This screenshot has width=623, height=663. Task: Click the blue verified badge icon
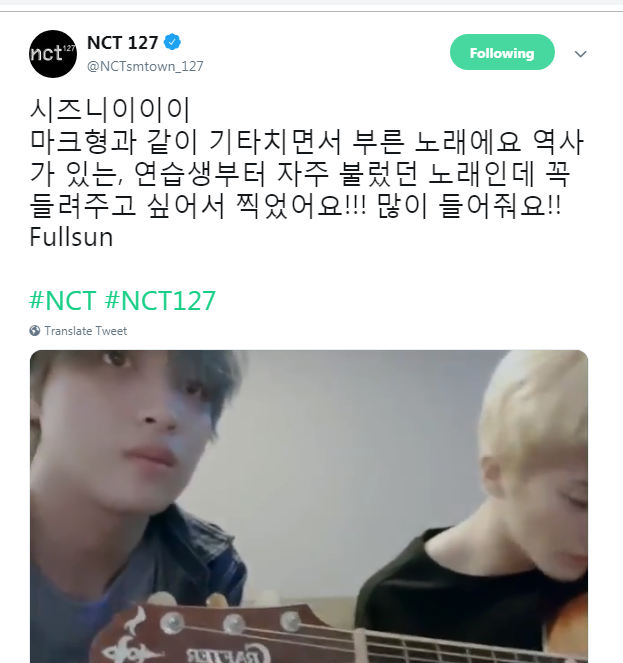click(172, 42)
